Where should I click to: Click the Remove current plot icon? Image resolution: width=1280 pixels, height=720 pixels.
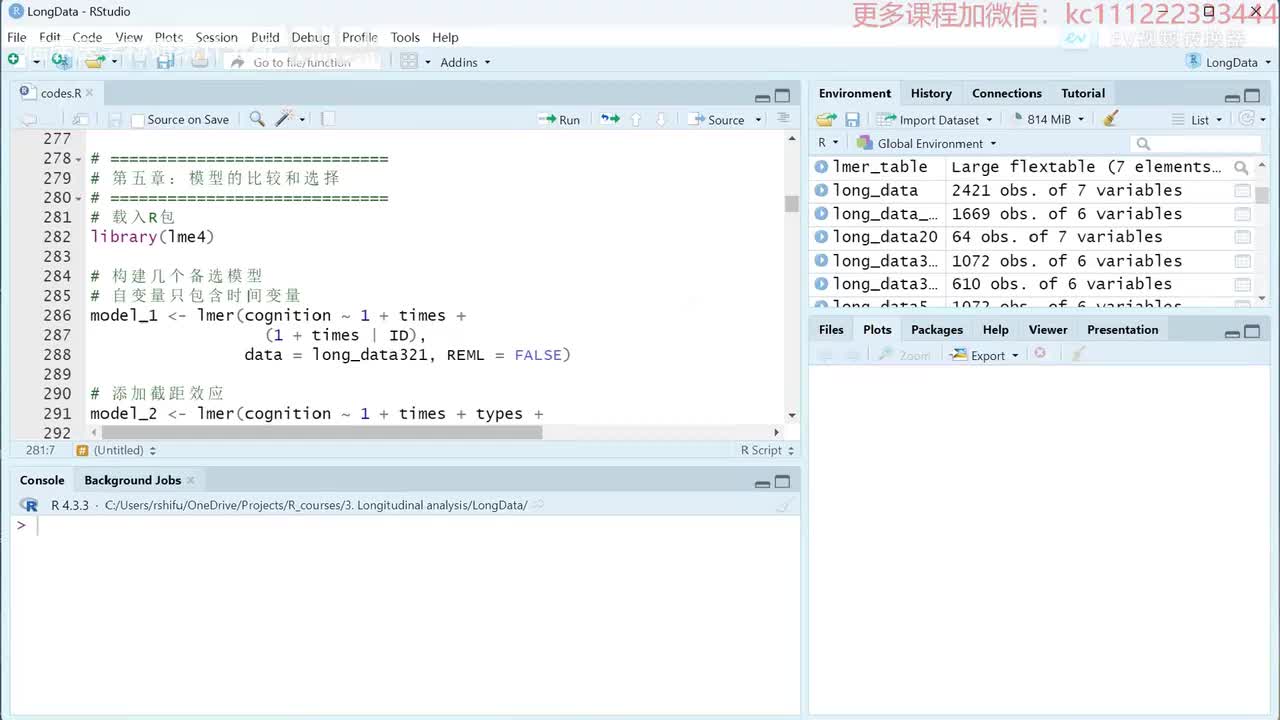tap(1040, 354)
